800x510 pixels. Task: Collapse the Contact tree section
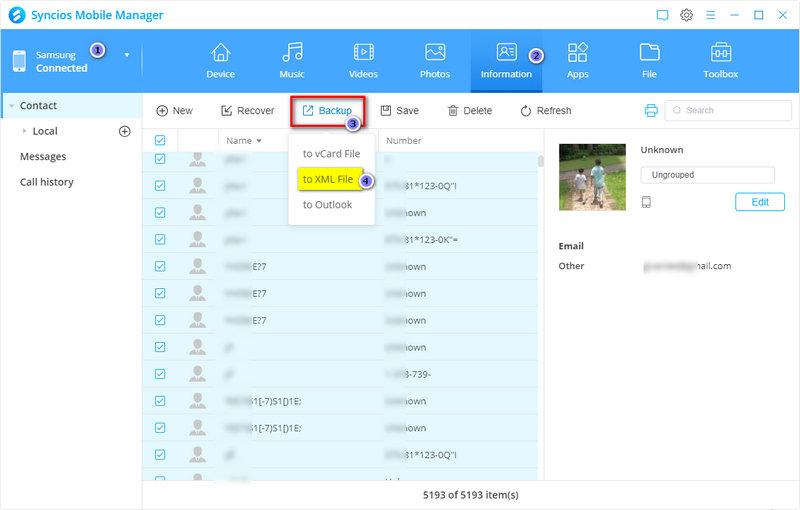(12, 106)
